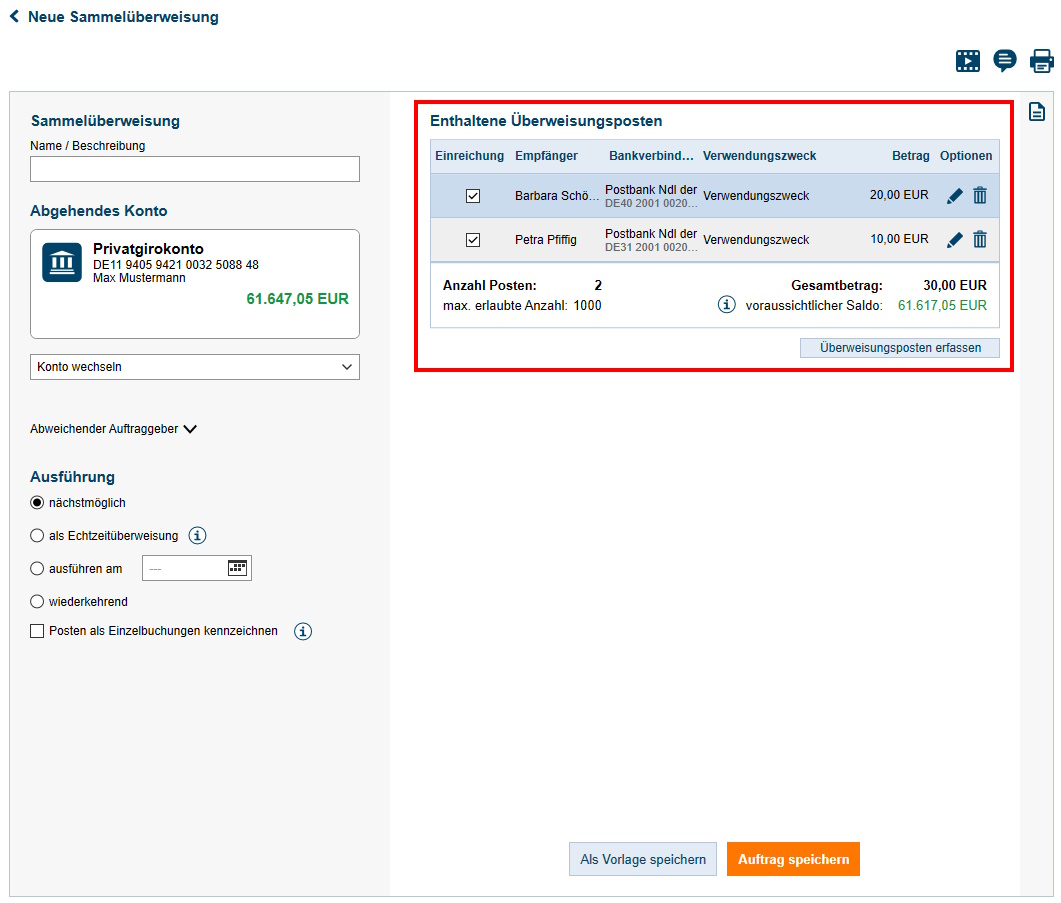Click the printer icon
Viewport: 1061px width, 903px height.
coord(1041,61)
